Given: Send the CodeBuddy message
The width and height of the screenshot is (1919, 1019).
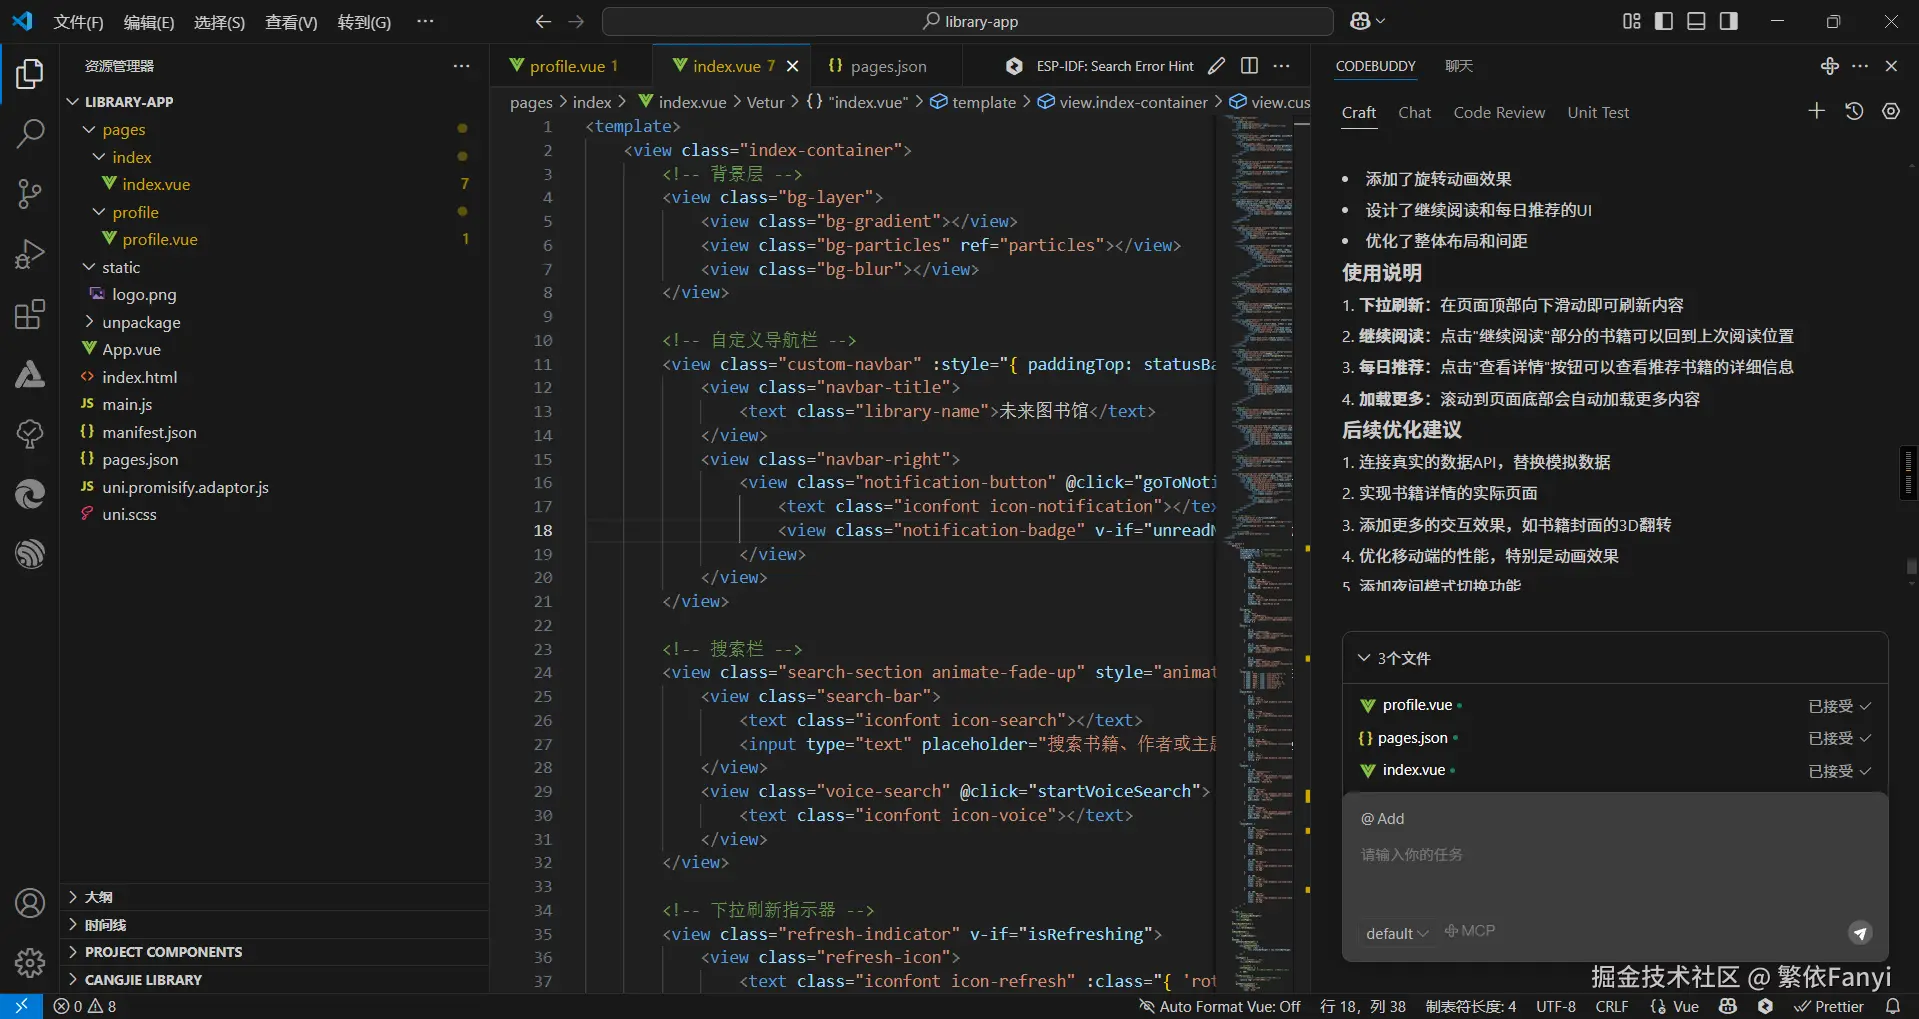Looking at the screenshot, I should click(x=1860, y=933).
